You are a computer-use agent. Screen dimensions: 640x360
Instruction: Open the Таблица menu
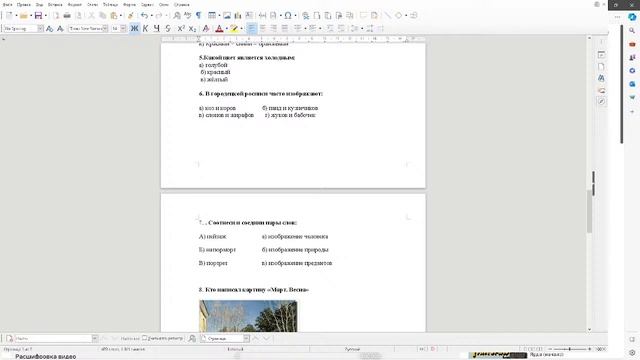pos(110,4)
